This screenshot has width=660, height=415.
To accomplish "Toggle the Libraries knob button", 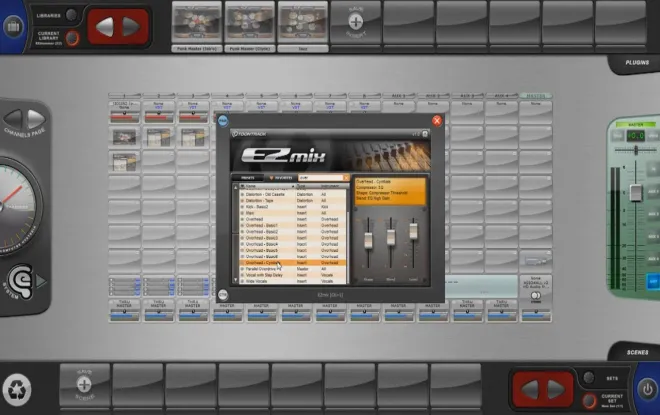I will point(72,15).
